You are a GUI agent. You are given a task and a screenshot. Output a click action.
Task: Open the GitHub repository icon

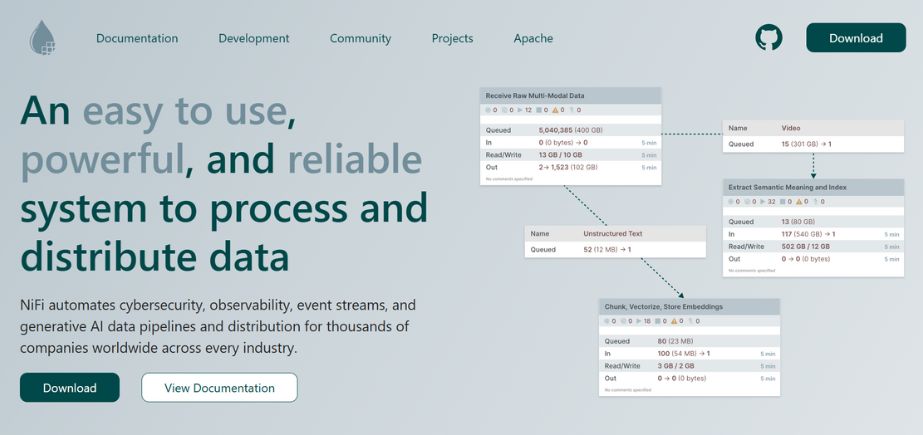pyautogui.click(x=769, y=37)
